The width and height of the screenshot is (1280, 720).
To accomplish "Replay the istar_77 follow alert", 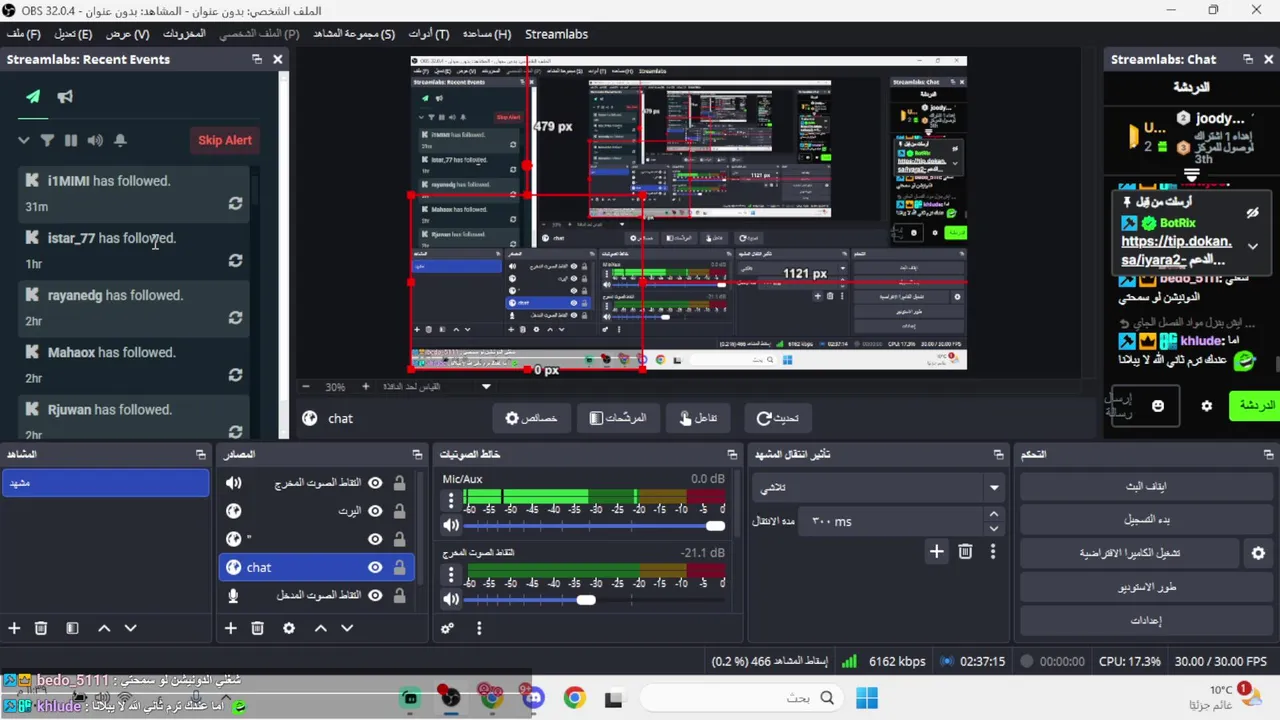I will pyautogui.click(x=235, y=260).
